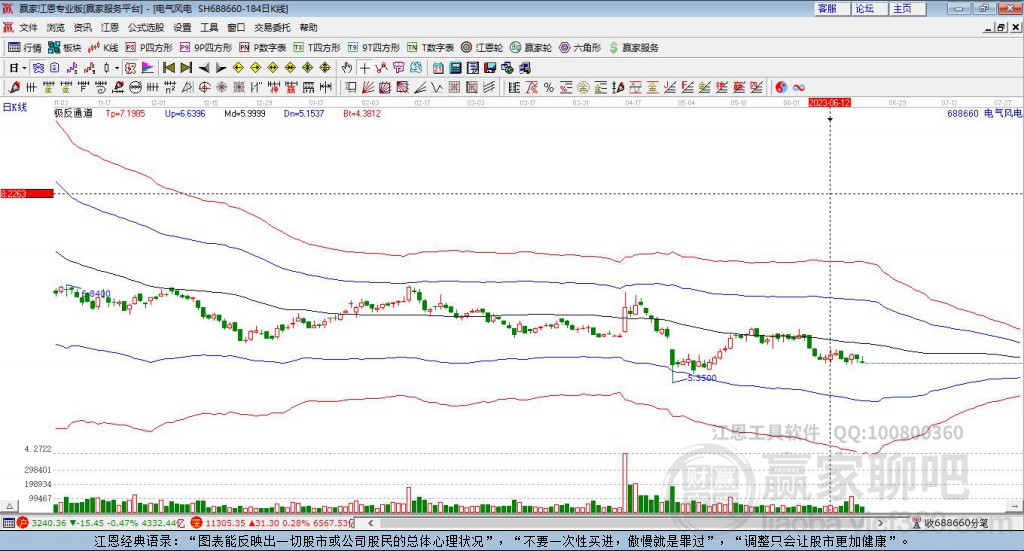Click the red floppy disk save icon
Viewport: 1024px width, 551px height.
click(x=490, y=68)
